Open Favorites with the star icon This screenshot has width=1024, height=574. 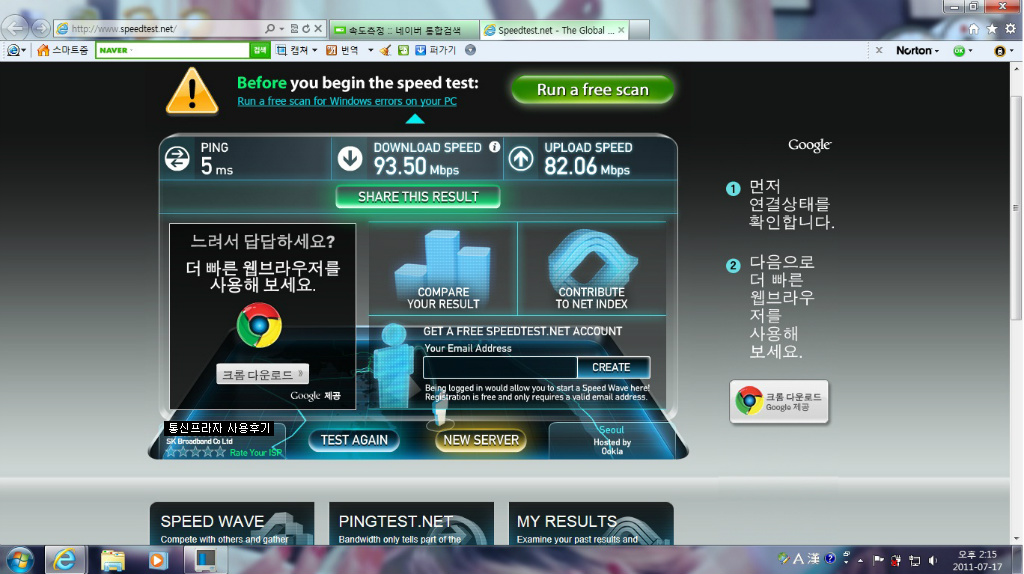click(x=992, y=29)
